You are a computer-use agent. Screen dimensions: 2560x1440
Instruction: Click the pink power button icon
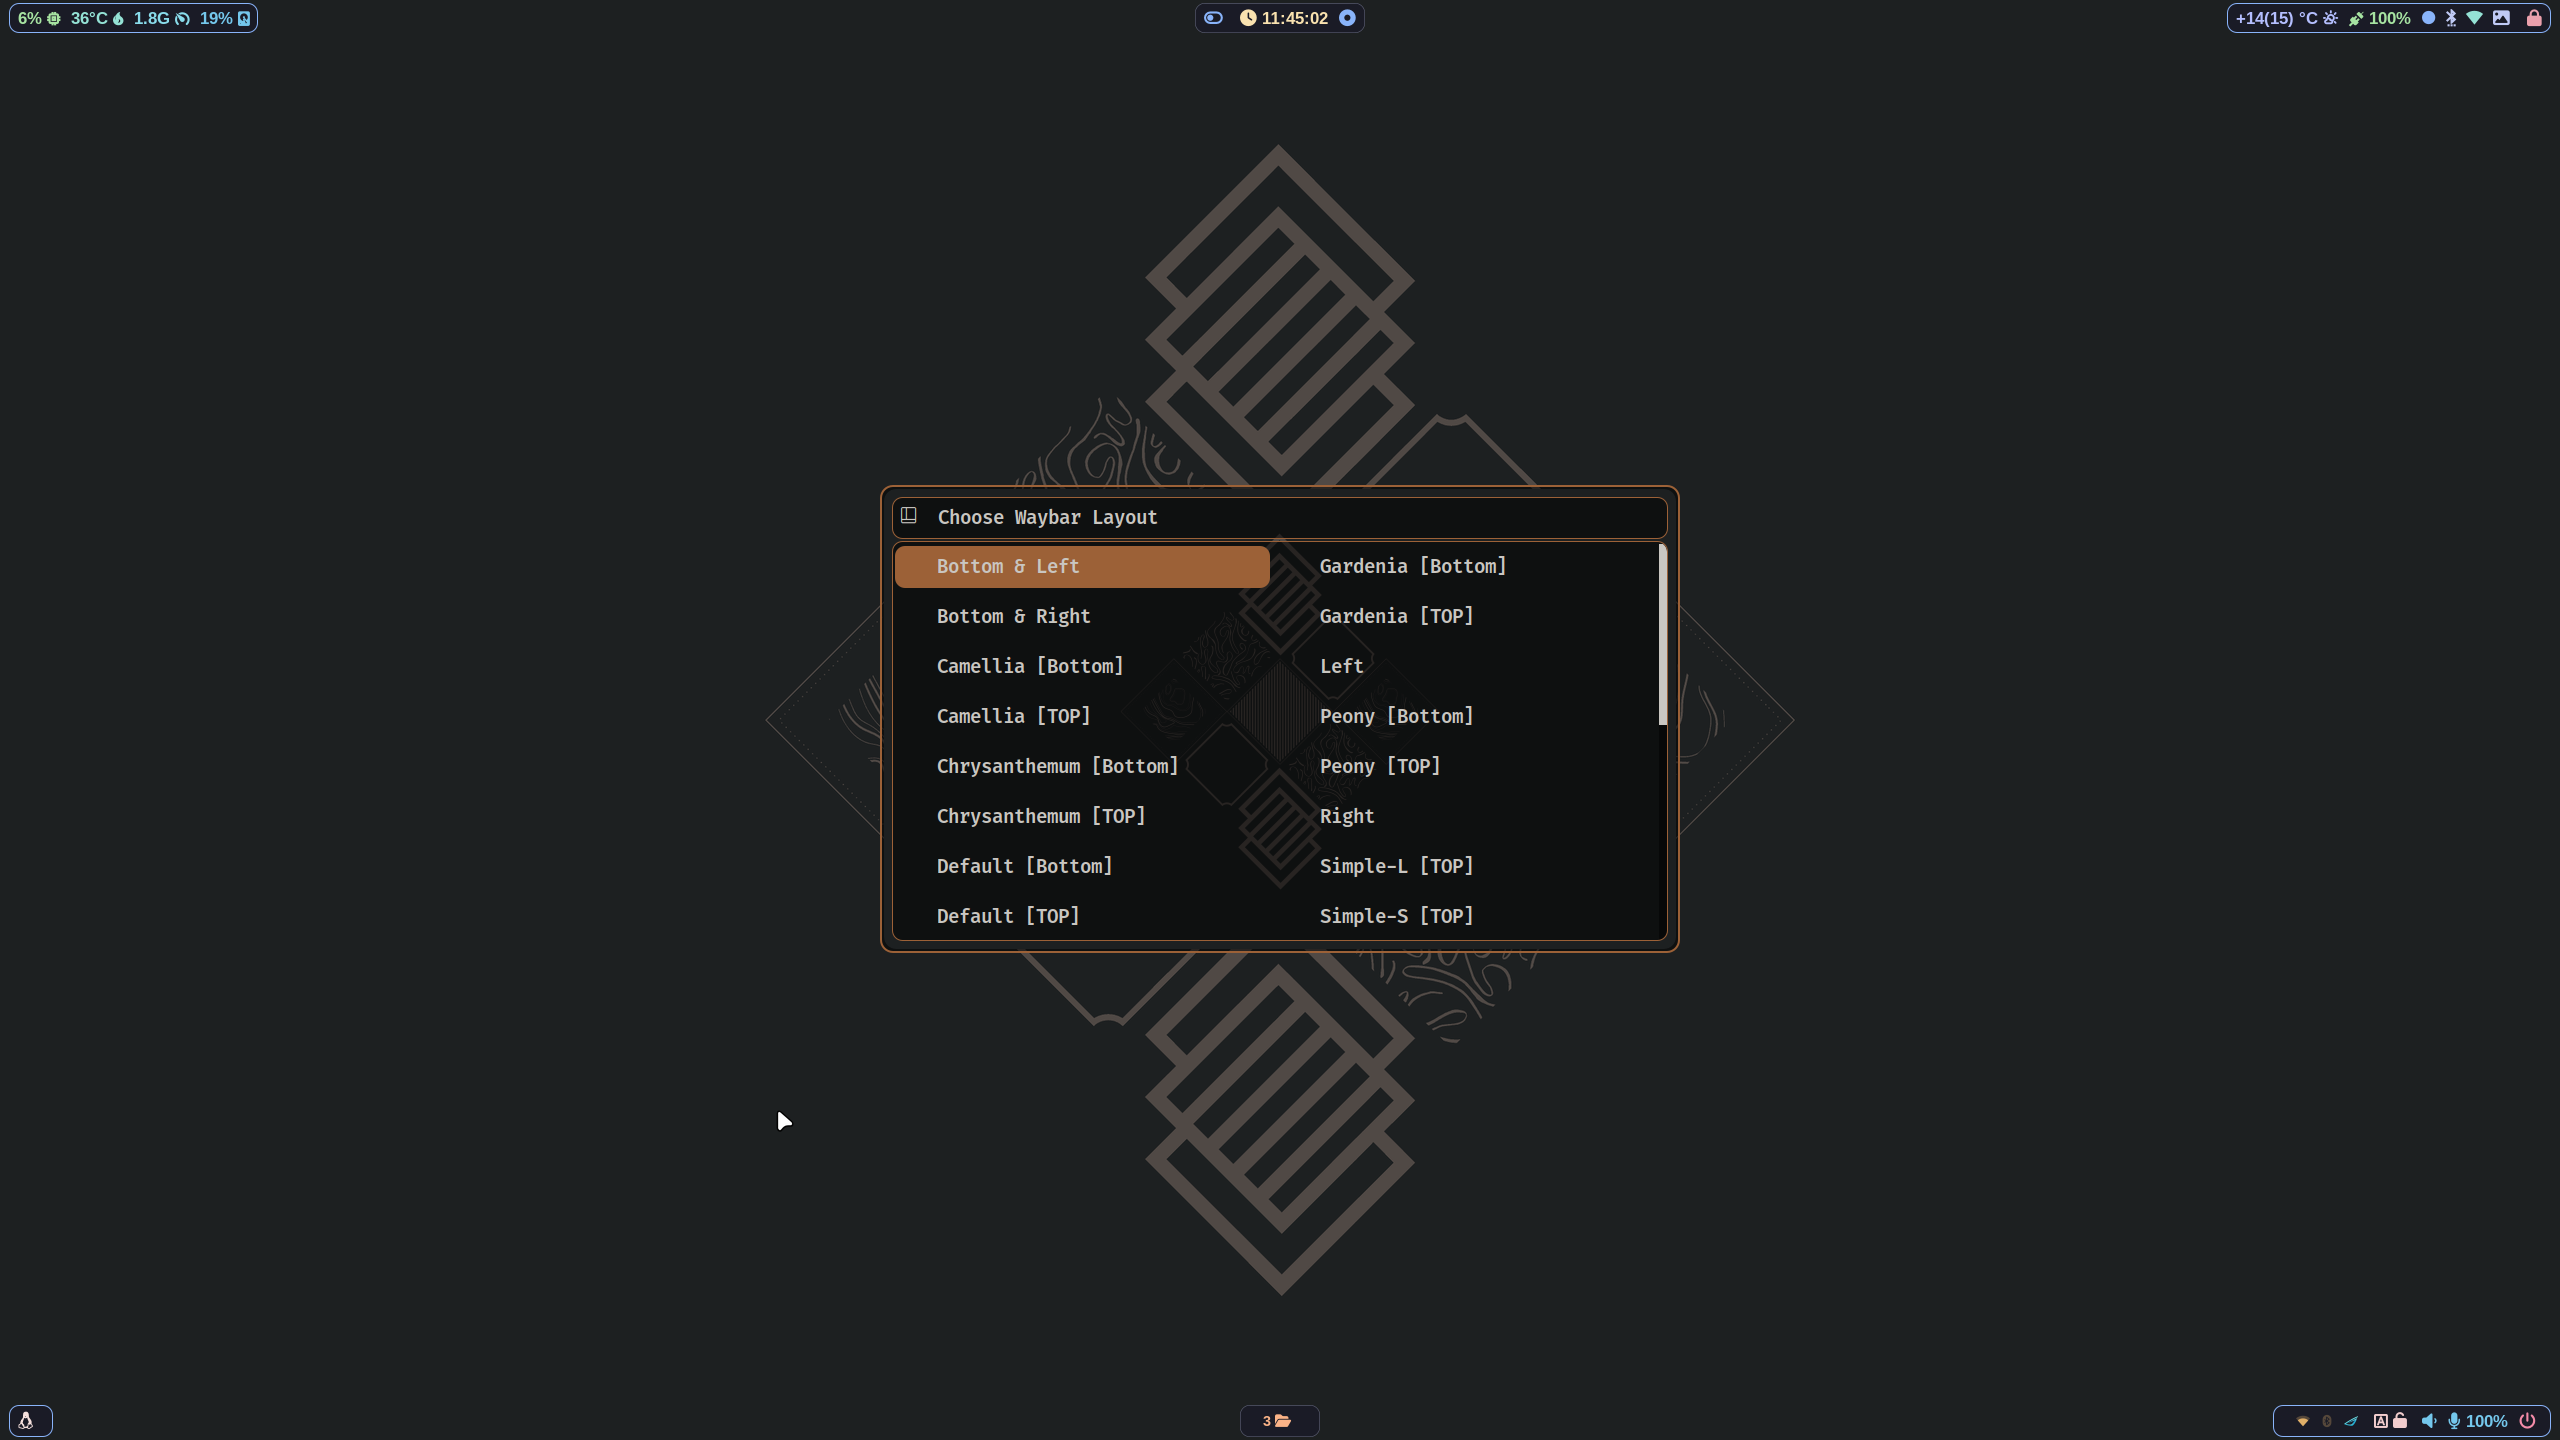point(2527,1421)
